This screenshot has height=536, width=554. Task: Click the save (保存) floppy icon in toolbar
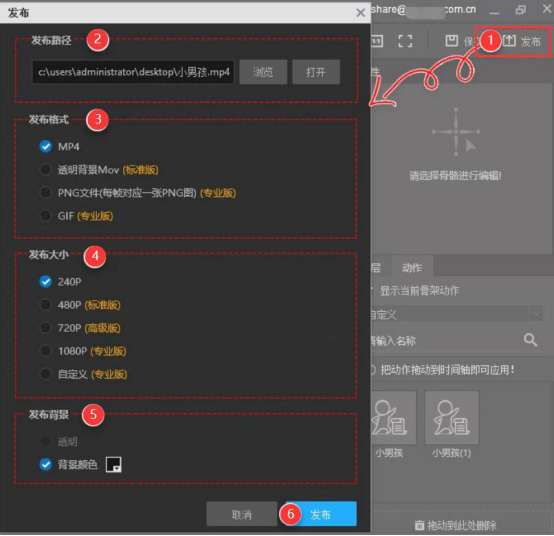(x=452, y=41)
